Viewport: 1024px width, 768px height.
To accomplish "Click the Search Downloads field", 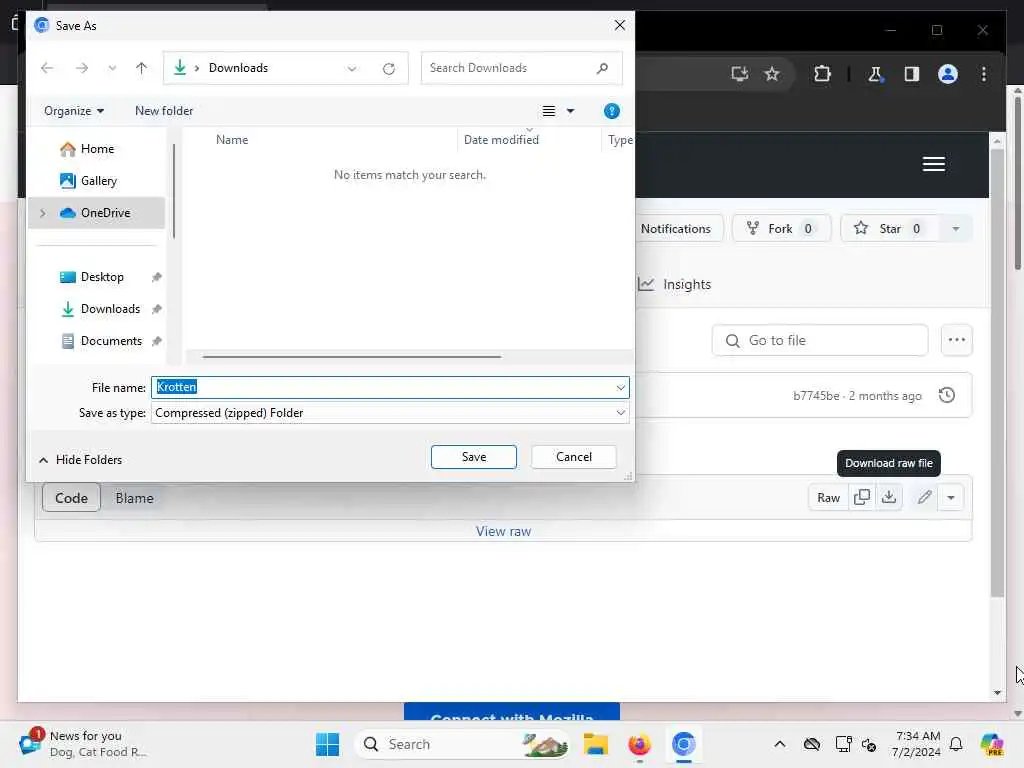I will pos(521,68).
